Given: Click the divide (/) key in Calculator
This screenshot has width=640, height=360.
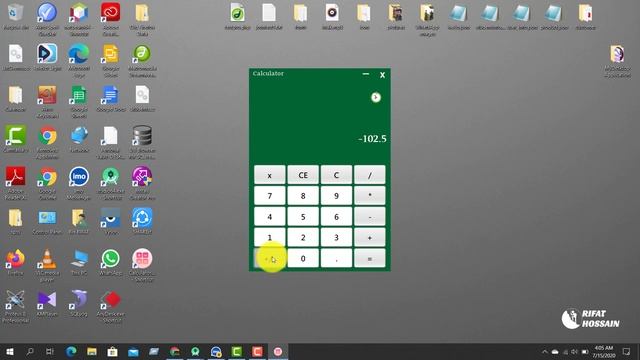Looking at the screenshot, I should point(370,175).
